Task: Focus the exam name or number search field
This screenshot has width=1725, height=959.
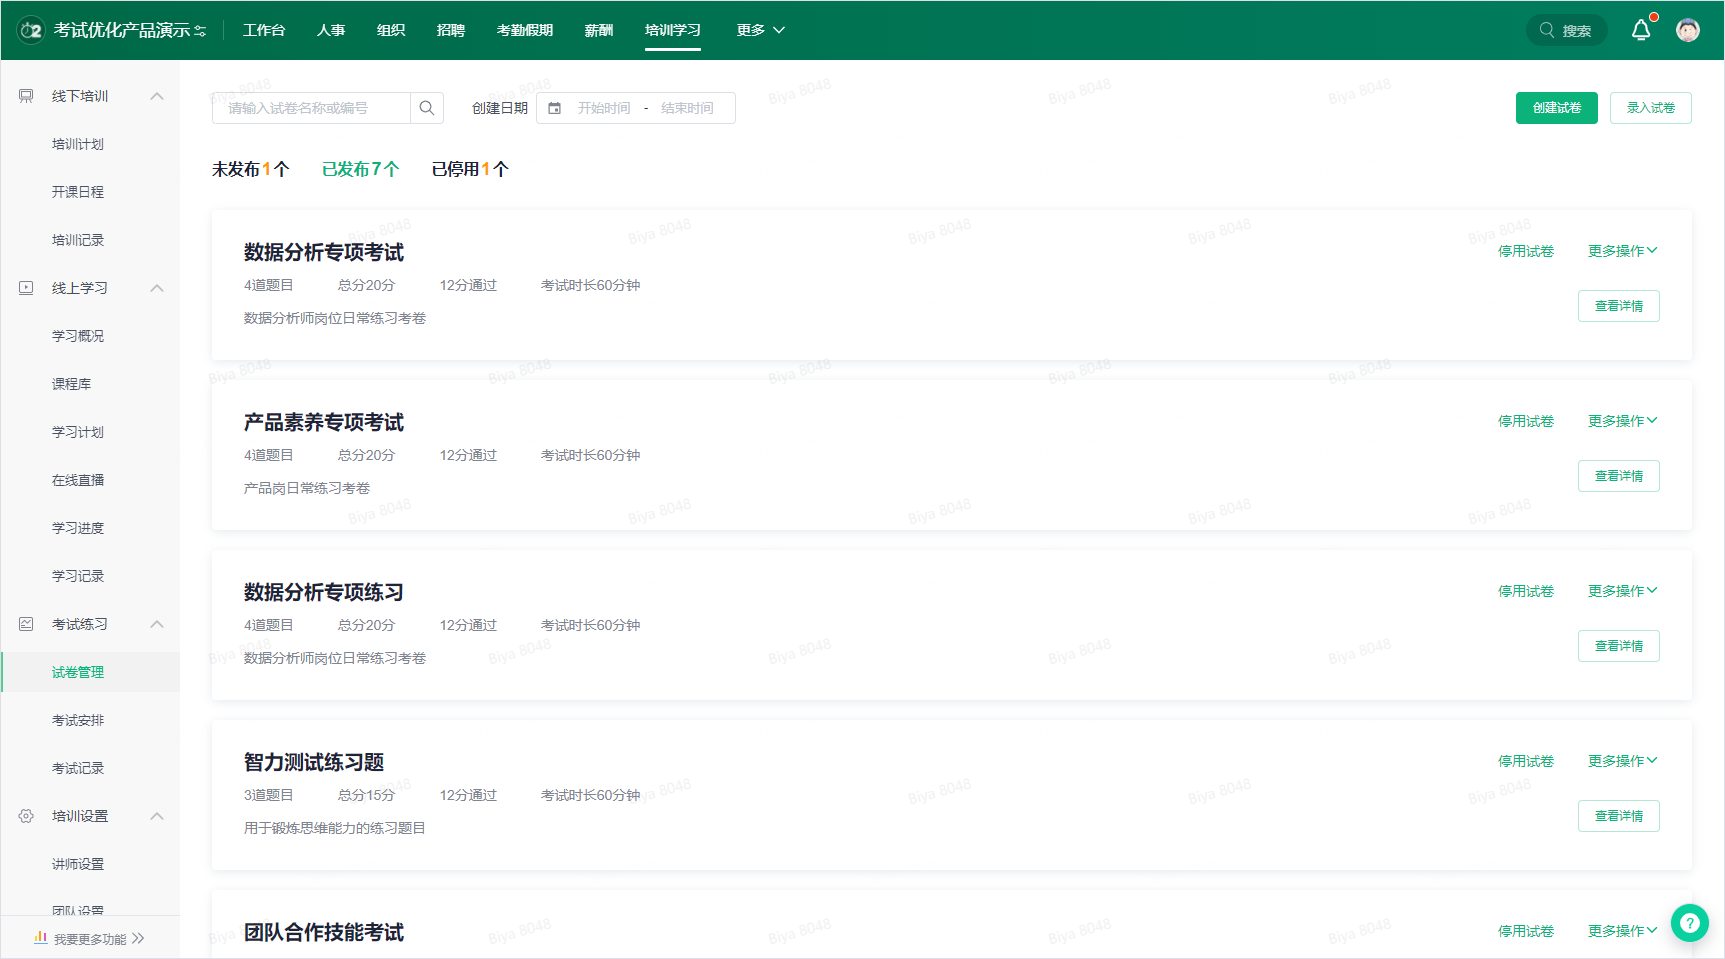Action: 311,108
